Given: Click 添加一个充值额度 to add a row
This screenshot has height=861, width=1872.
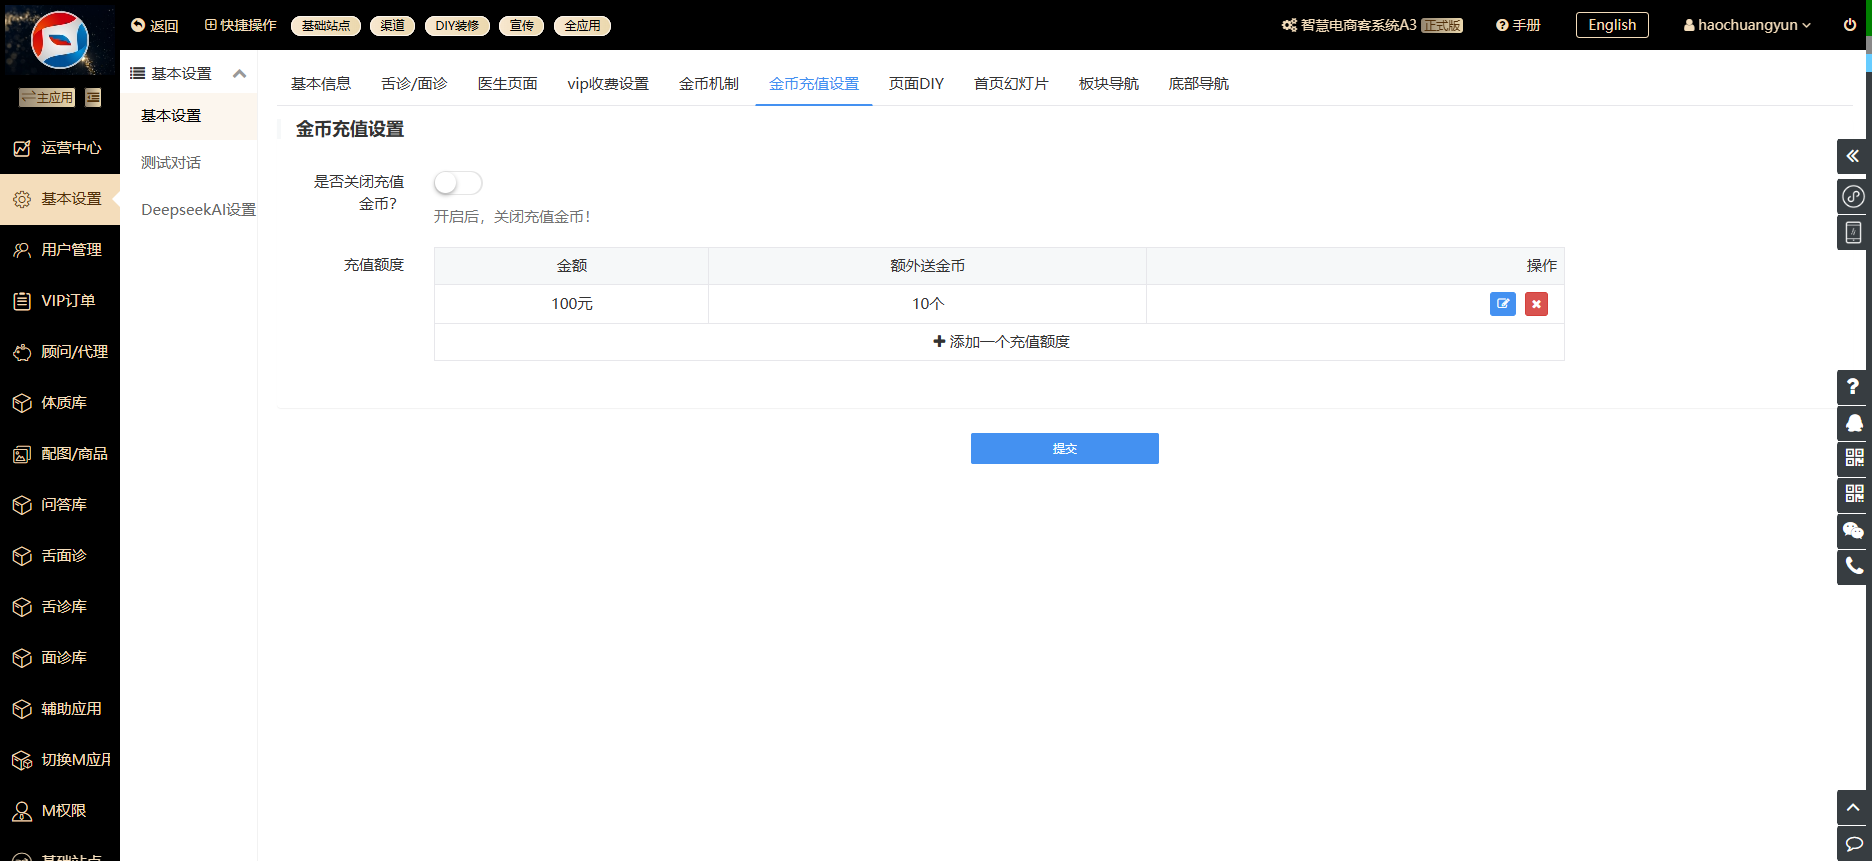Looking at the screenshot, I should pos(1000,342).
